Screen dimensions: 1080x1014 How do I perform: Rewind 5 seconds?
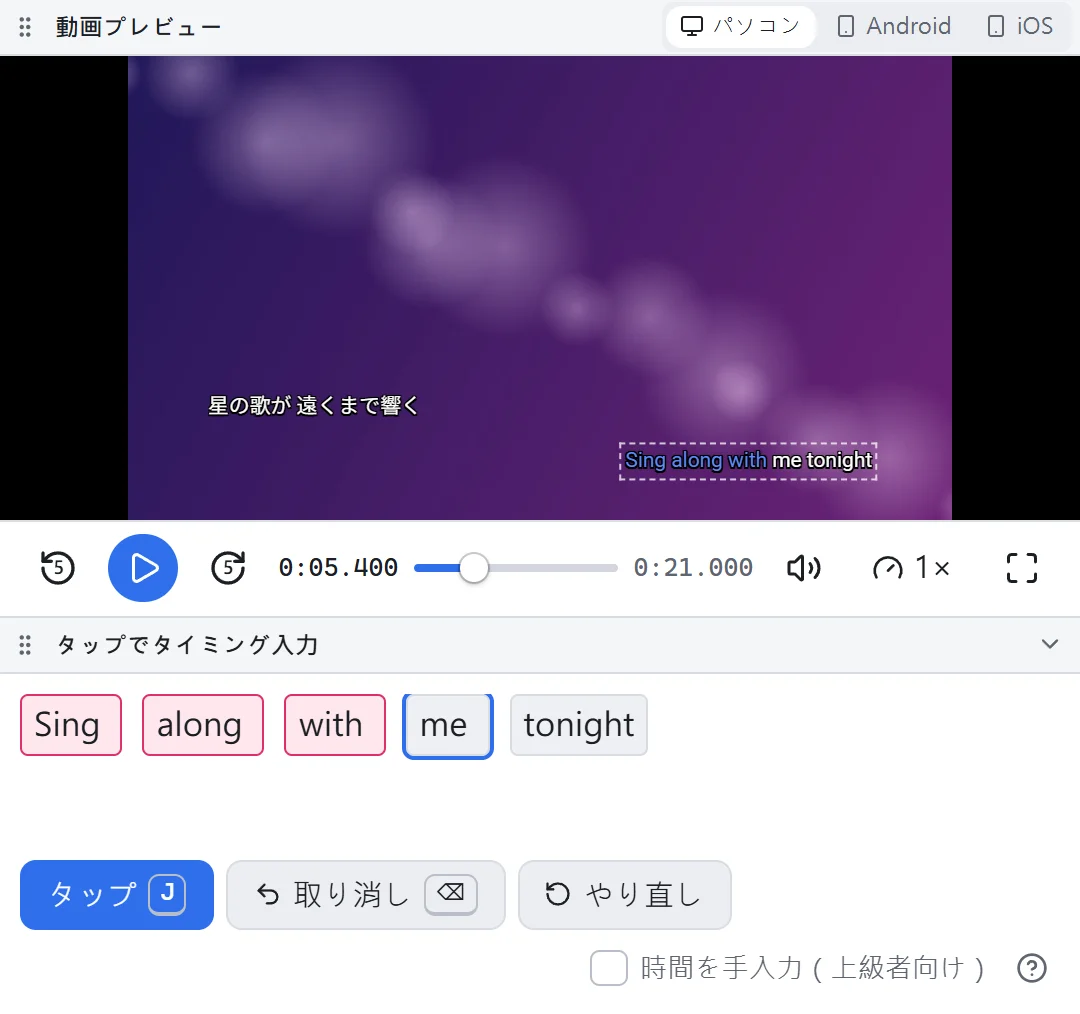pyautogui.click(x=57, y=568)
